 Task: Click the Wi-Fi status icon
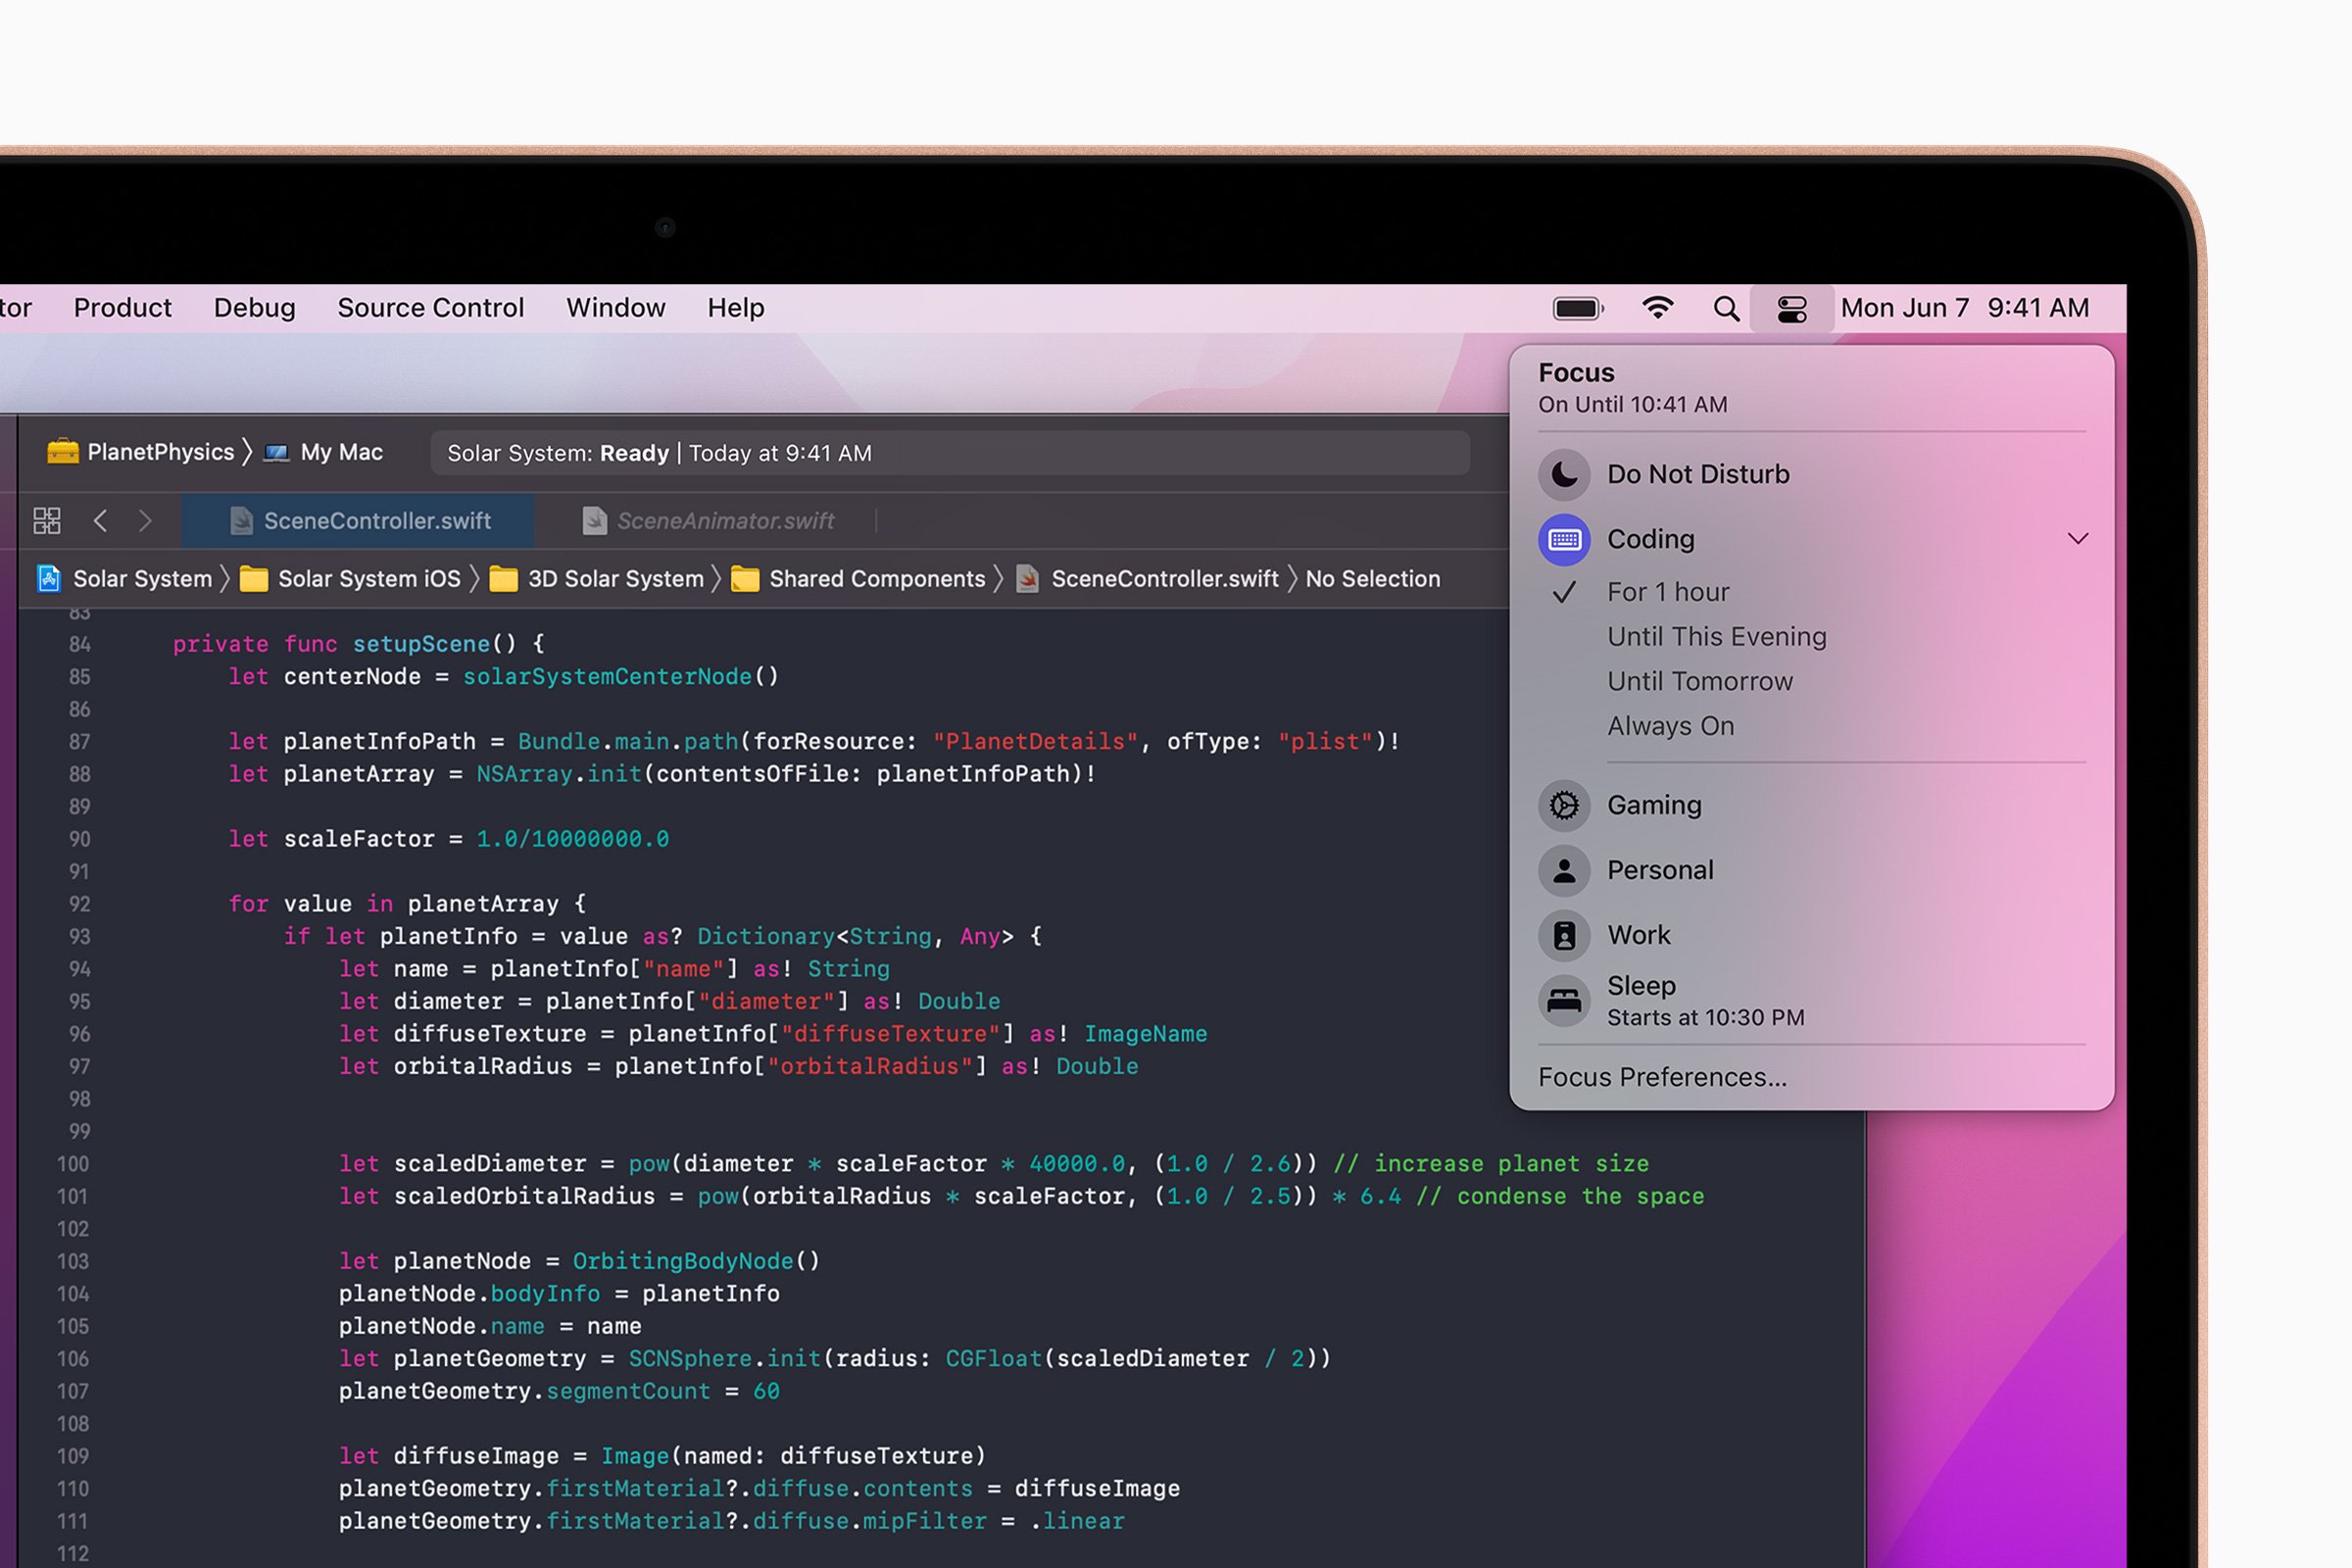(x=1655, y=306)
